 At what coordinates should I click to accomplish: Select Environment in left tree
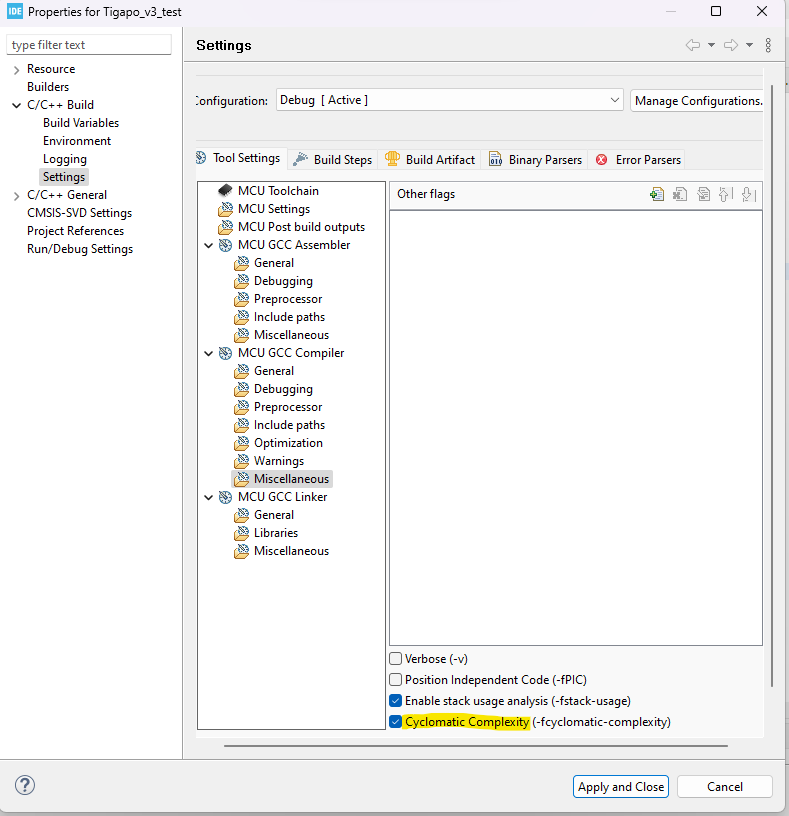[77, 141]
